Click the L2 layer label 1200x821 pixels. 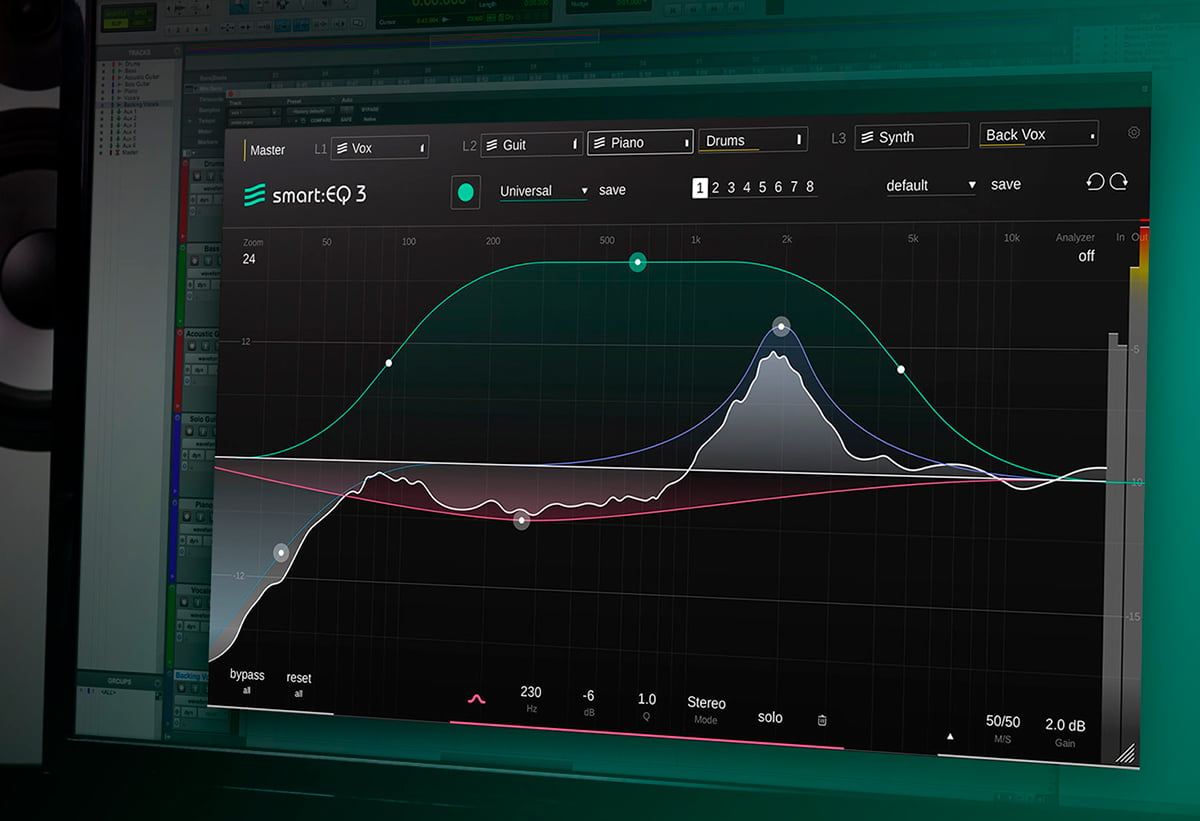pos(470,146)
